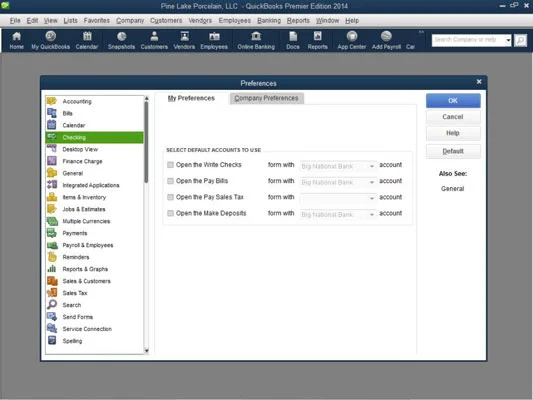Switch to My Preferences tab
This screenshot has width=533, height=400.
191,98
